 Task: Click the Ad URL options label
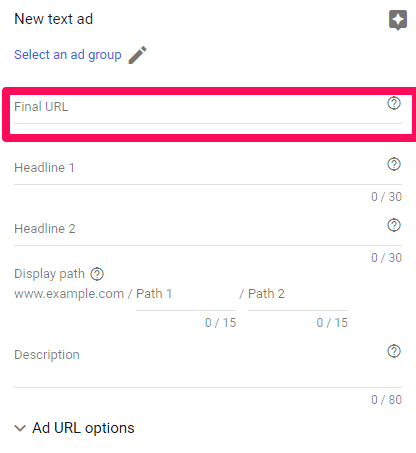click(x=83, y=428)
